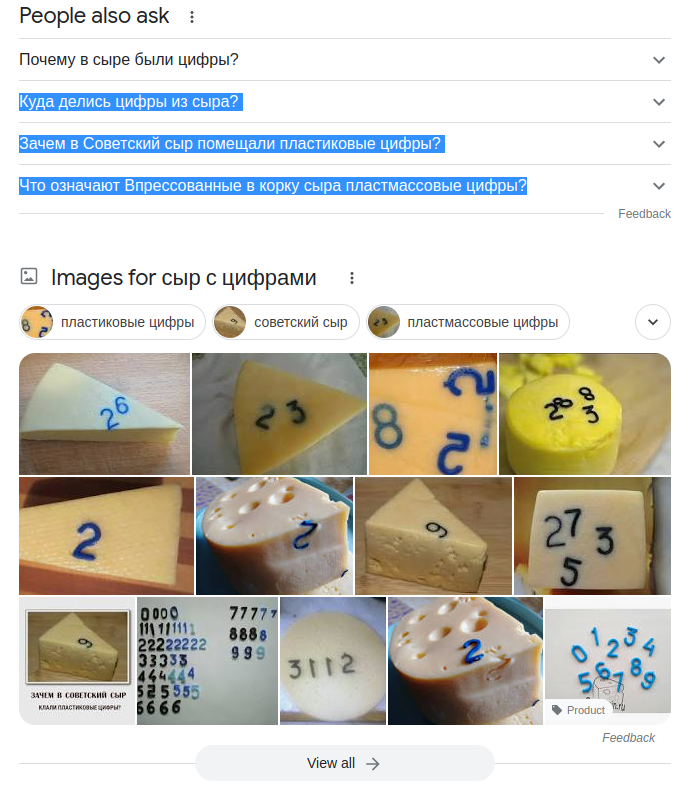Click Feedback link under People also ask
691x785 pixels.
(644, 214)
